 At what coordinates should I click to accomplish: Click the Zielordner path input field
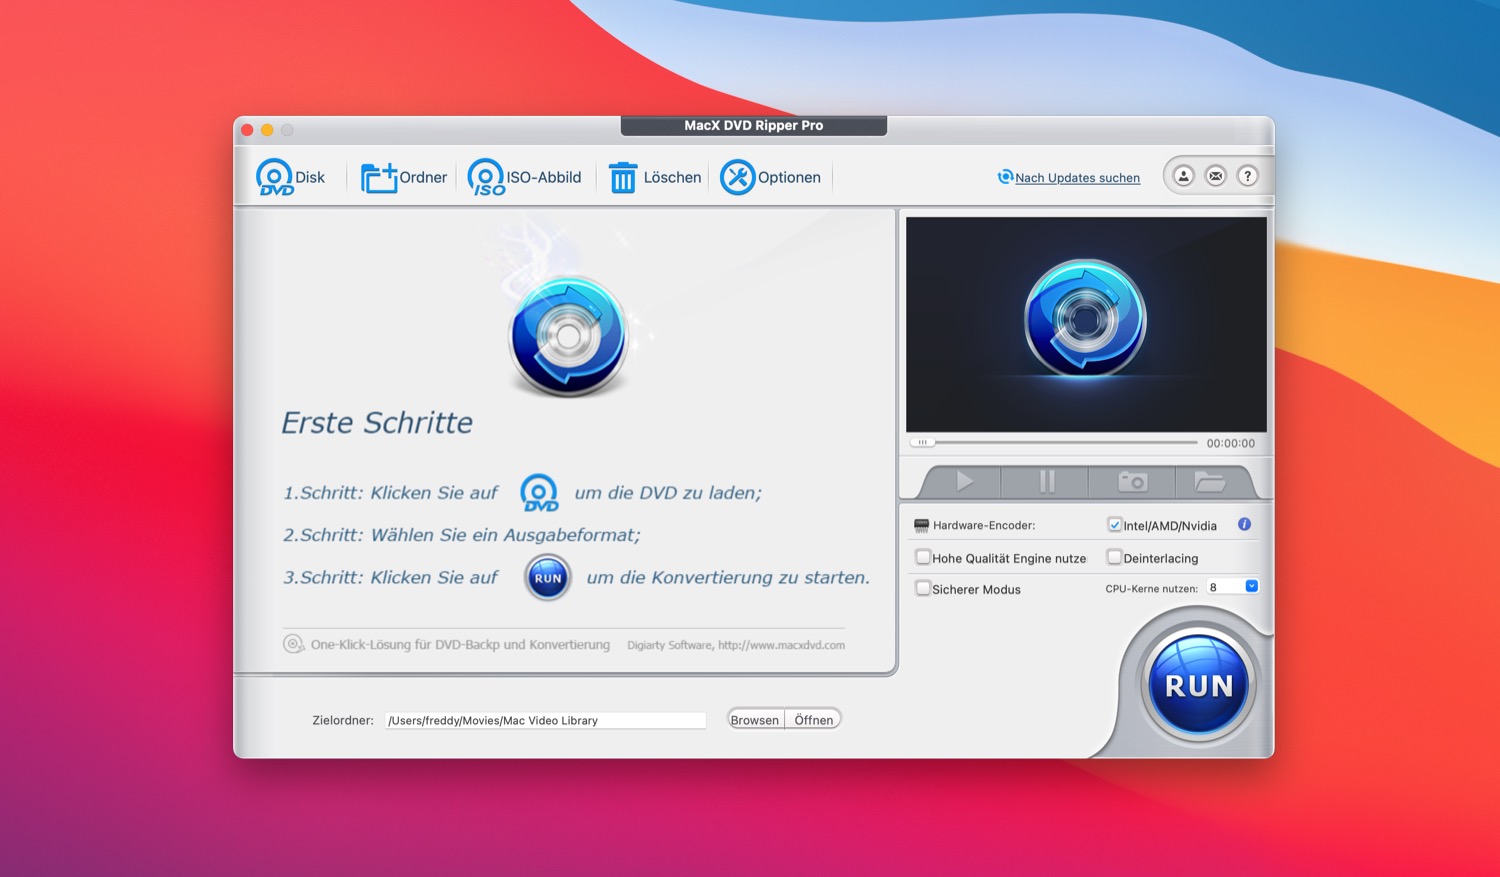[545, 720]
